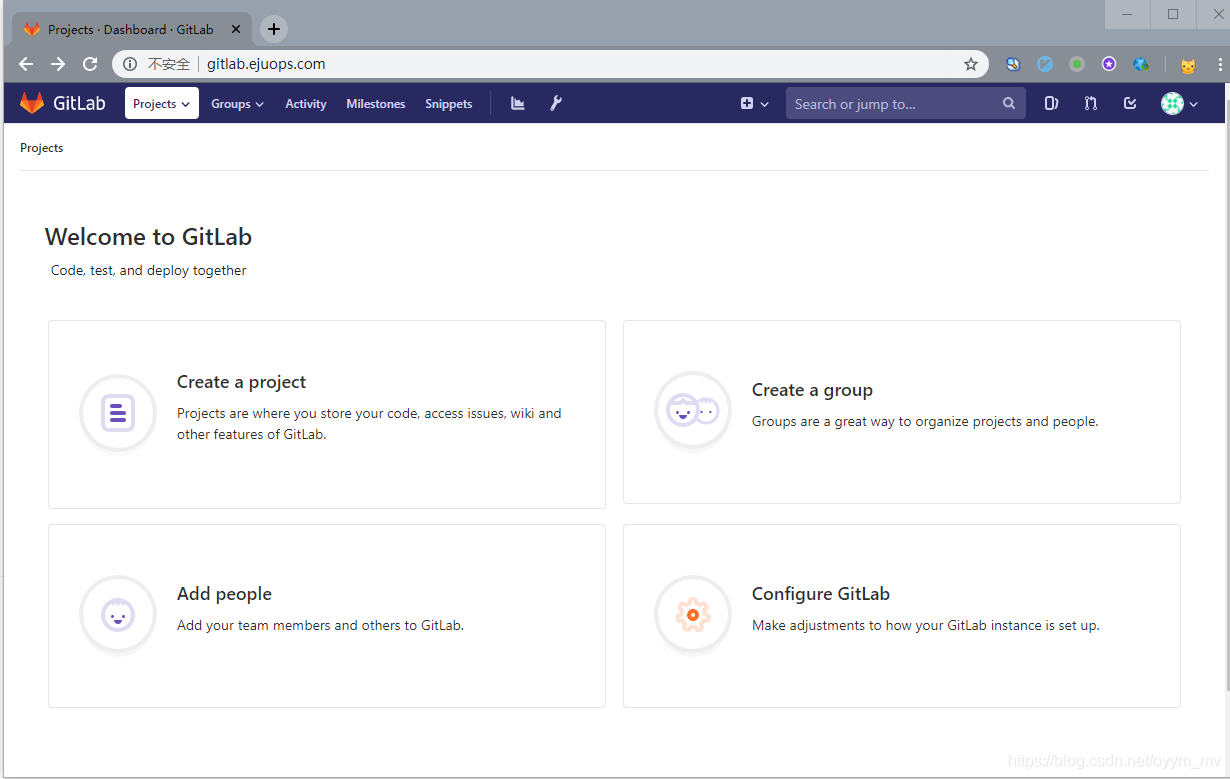Open the instance statistics chart icon
1230x779 pixels.
pyautogui.click(x=518, y=103)
